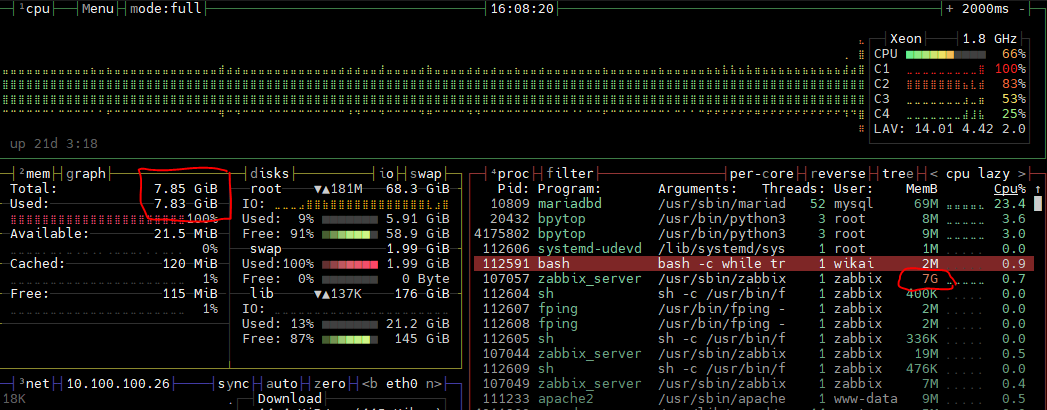
Task: Reset net counters with zero
Action: click(x=330, y=384)
